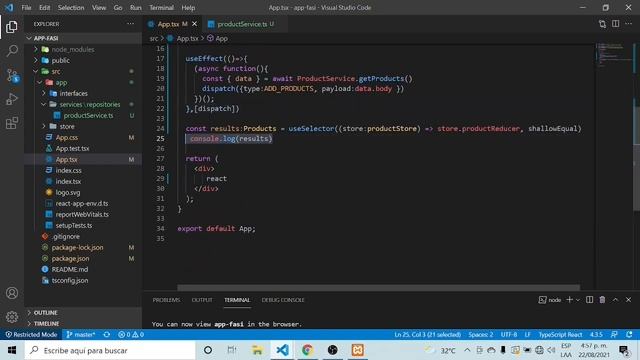640x360 pixels.
Task: Kill terminal with trash icon
Action: 602,300
